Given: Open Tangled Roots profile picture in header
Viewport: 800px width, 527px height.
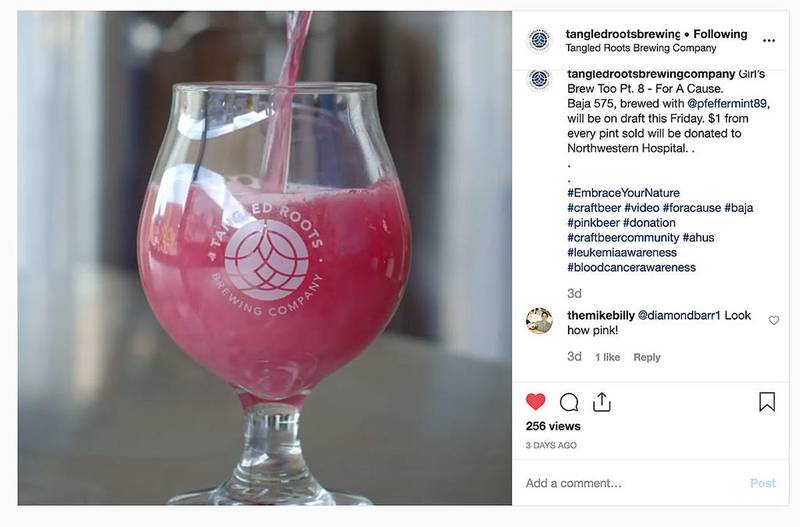Looking at the screenshot, I should click(539, 40).
